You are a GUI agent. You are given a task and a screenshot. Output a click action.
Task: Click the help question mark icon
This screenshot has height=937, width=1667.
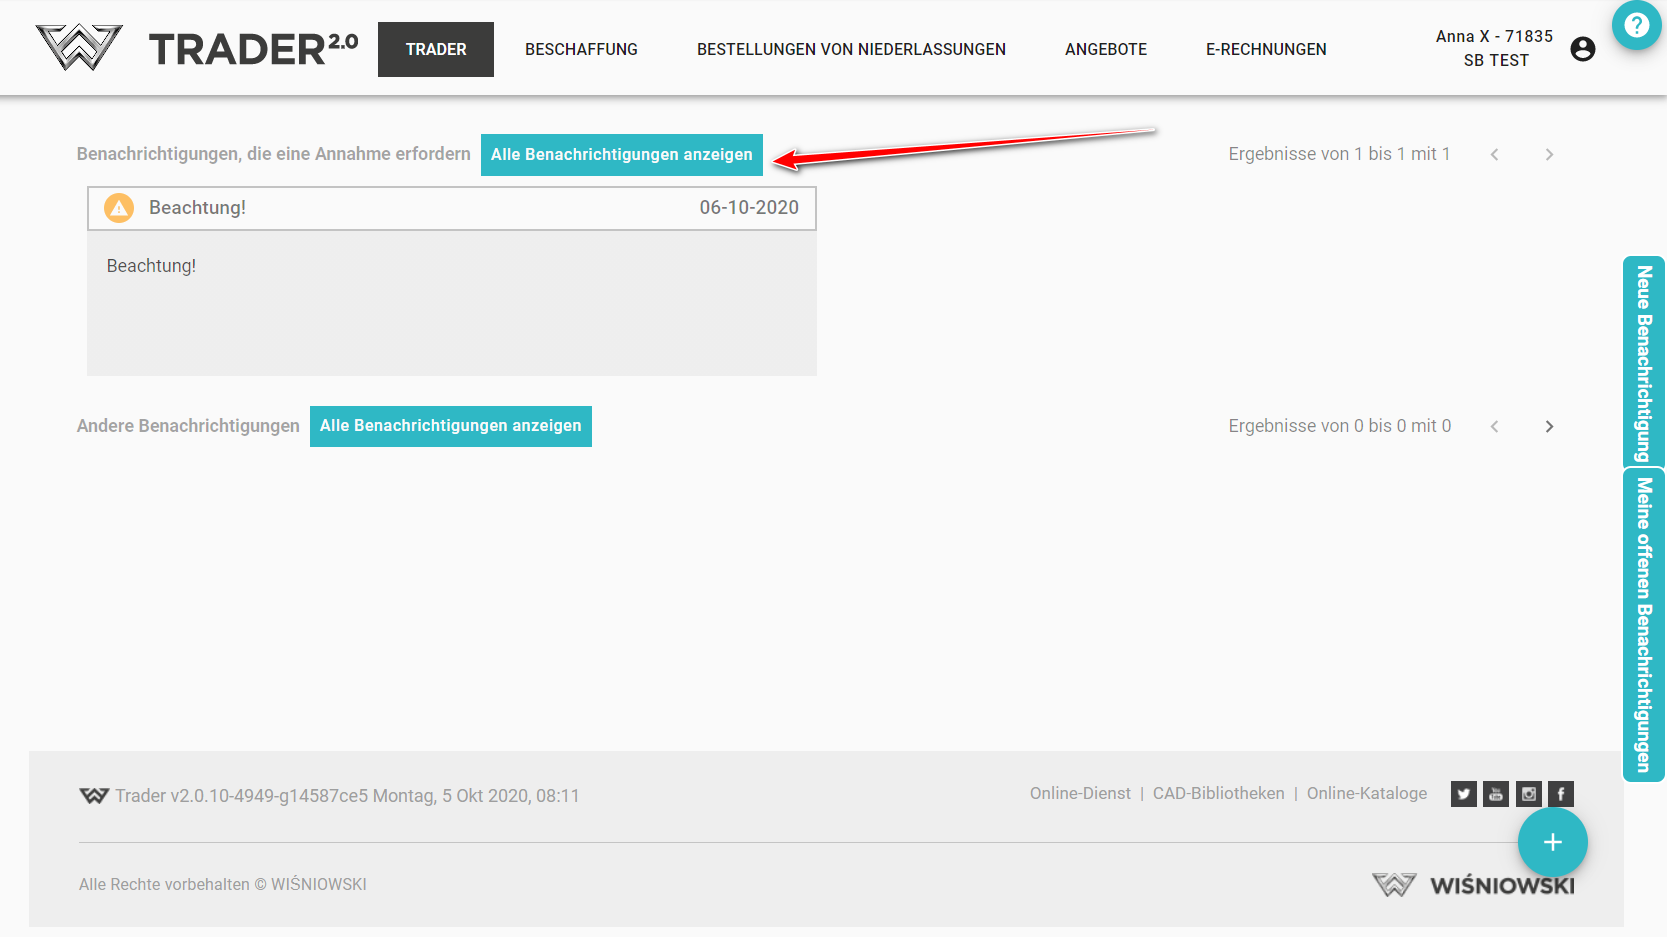1636,24
